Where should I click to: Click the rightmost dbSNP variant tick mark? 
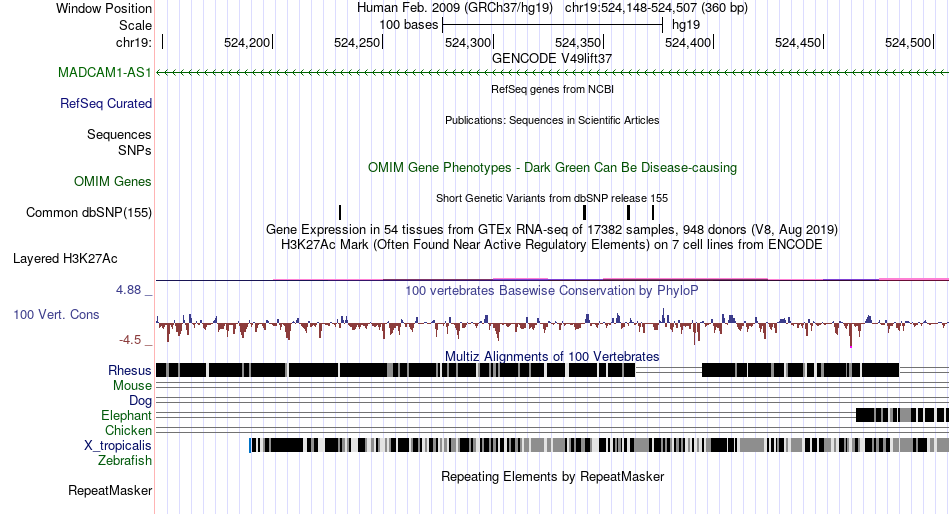(x=653, y=212)
